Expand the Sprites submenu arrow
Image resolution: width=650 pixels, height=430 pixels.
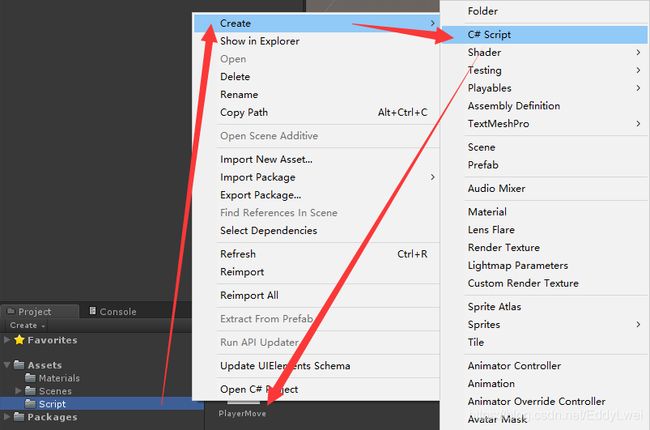point(638,324)
